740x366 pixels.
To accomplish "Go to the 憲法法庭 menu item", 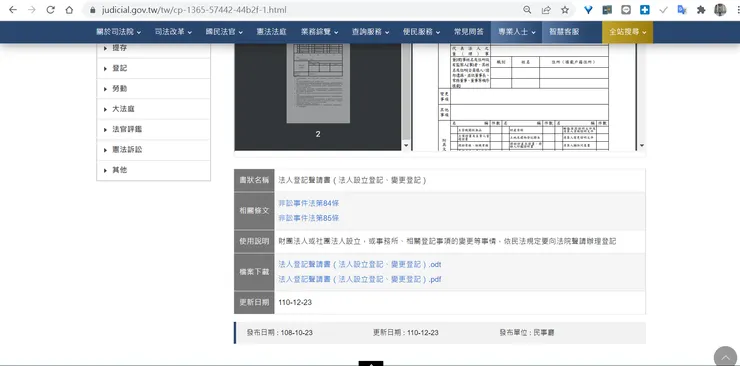I will [271, 32].
